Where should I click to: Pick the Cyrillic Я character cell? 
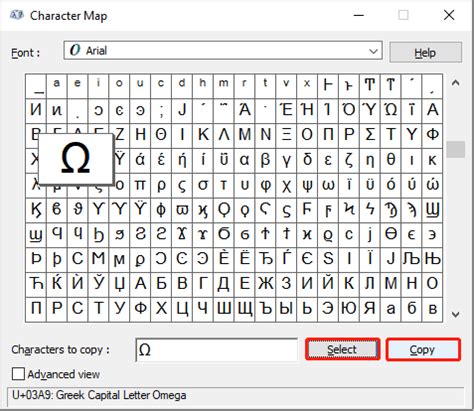(x=370, y=309)
